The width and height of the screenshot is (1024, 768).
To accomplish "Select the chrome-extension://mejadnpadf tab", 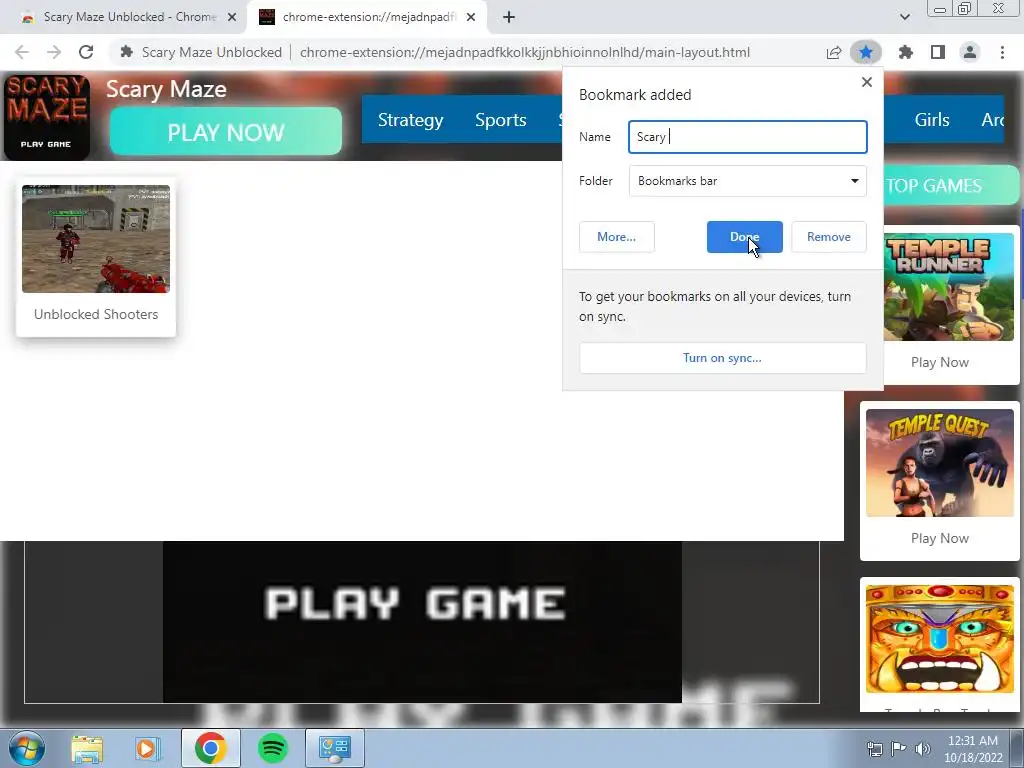I will tap(366, 18).
